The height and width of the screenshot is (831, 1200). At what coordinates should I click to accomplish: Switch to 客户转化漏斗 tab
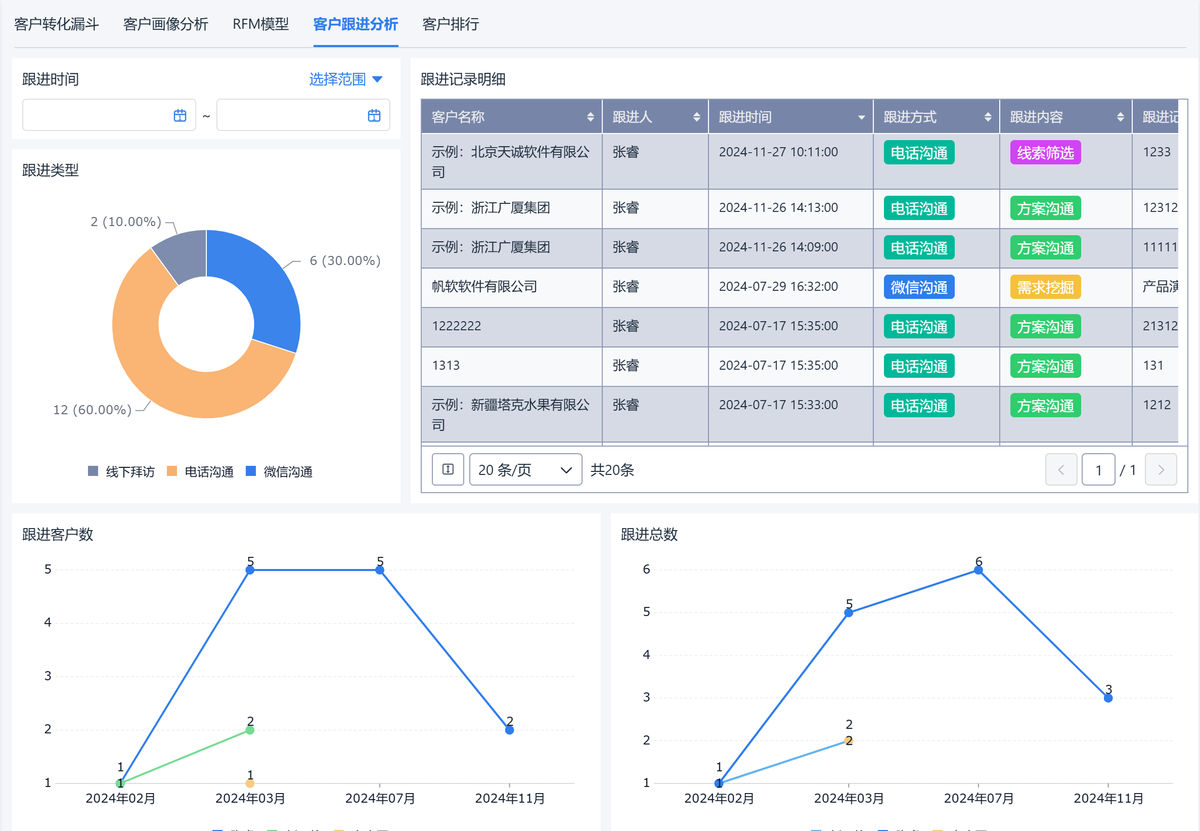click(56, 24)
